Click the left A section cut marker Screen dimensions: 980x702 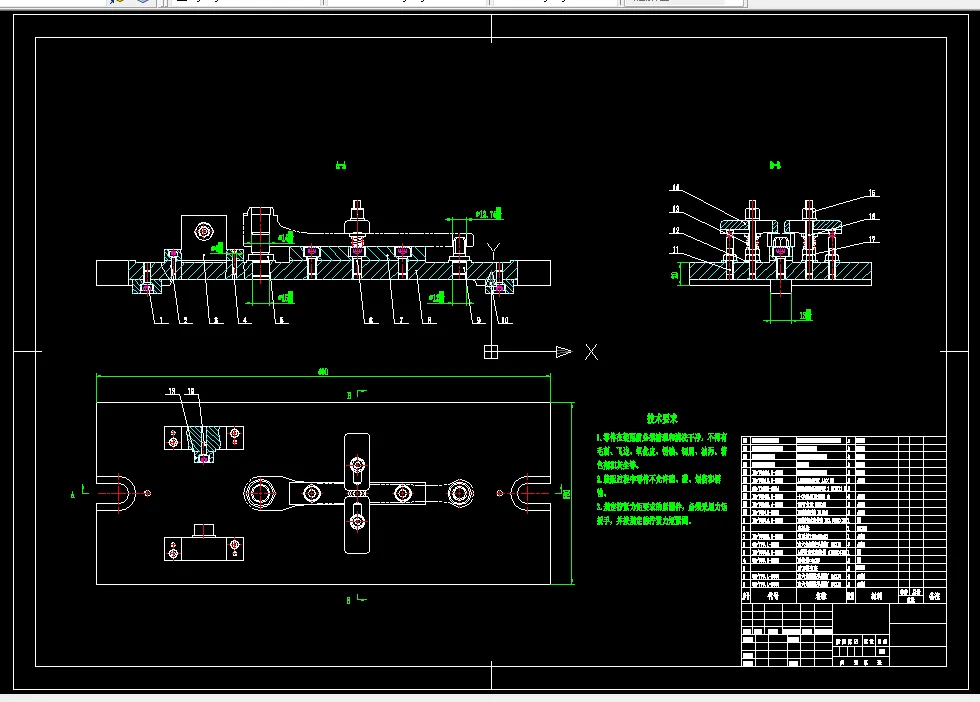pyautogui.click(x=79, y=492)
